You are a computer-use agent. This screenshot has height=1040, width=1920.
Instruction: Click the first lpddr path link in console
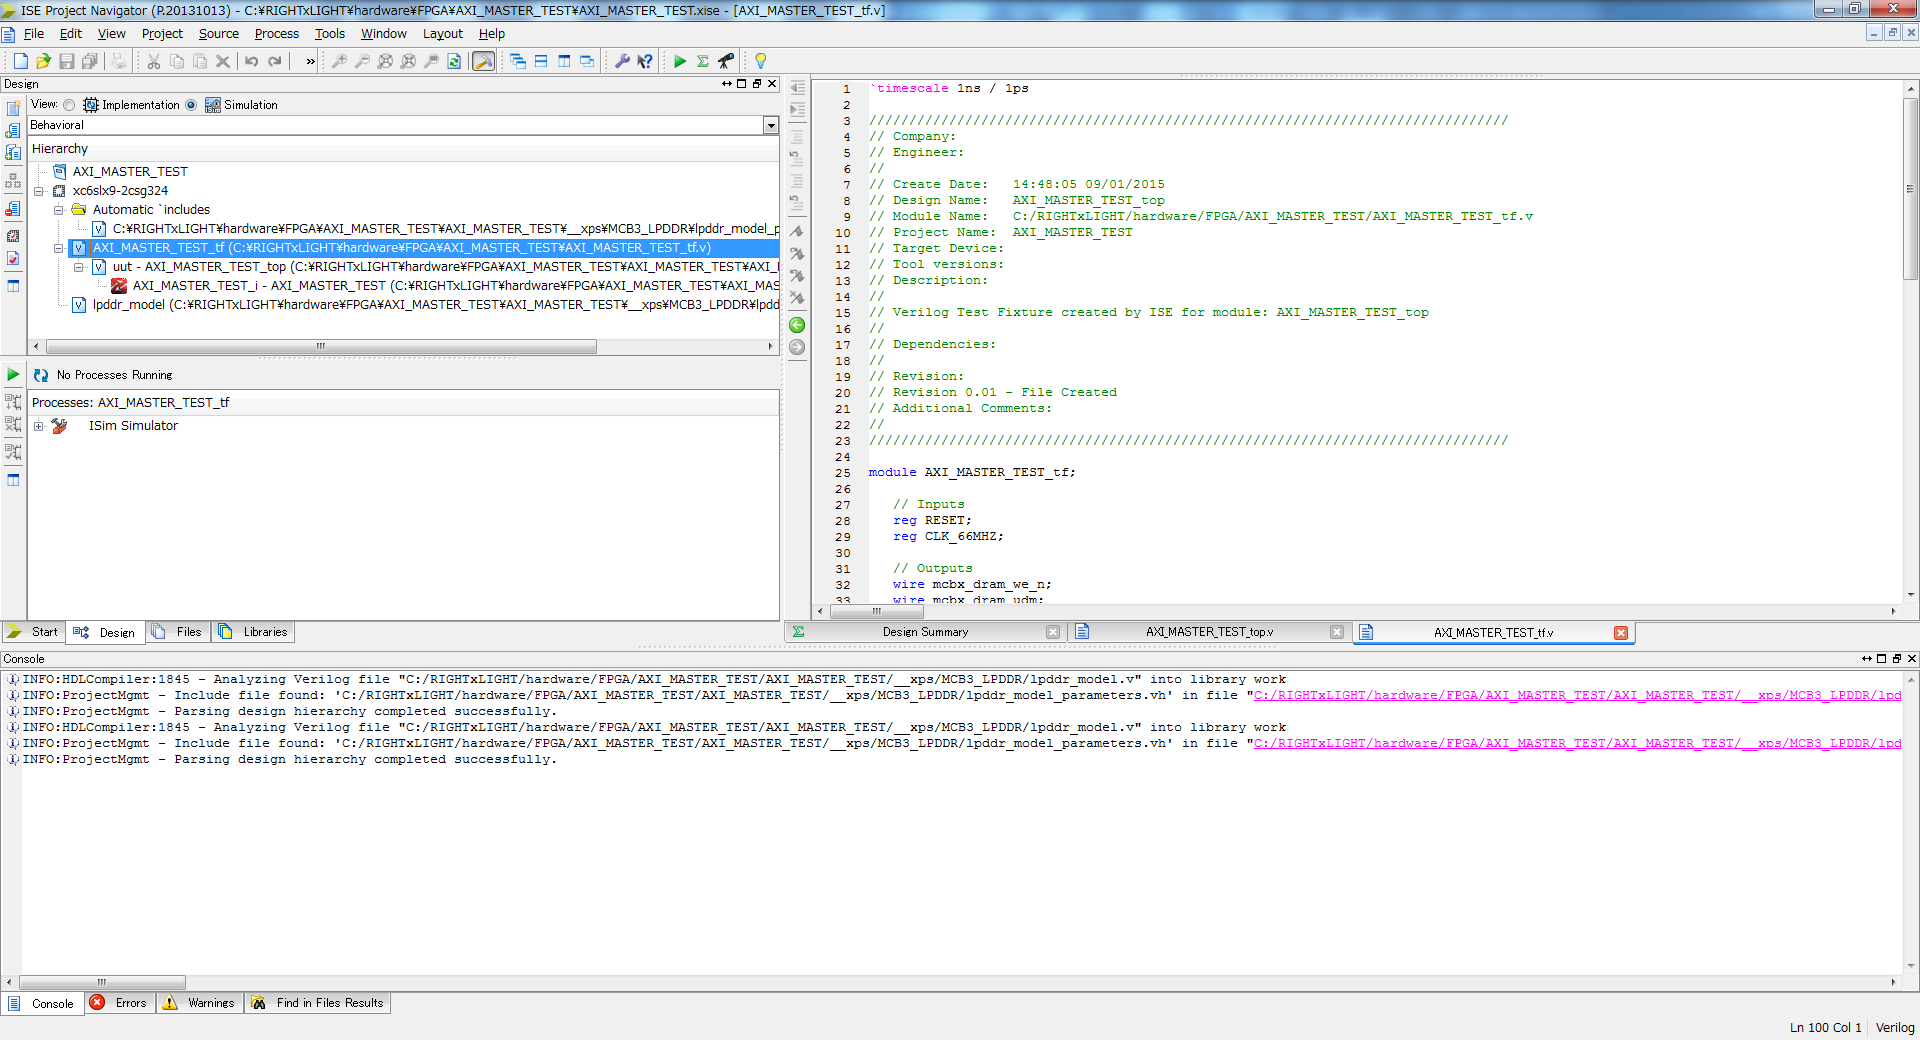(x=1577, y=696)
